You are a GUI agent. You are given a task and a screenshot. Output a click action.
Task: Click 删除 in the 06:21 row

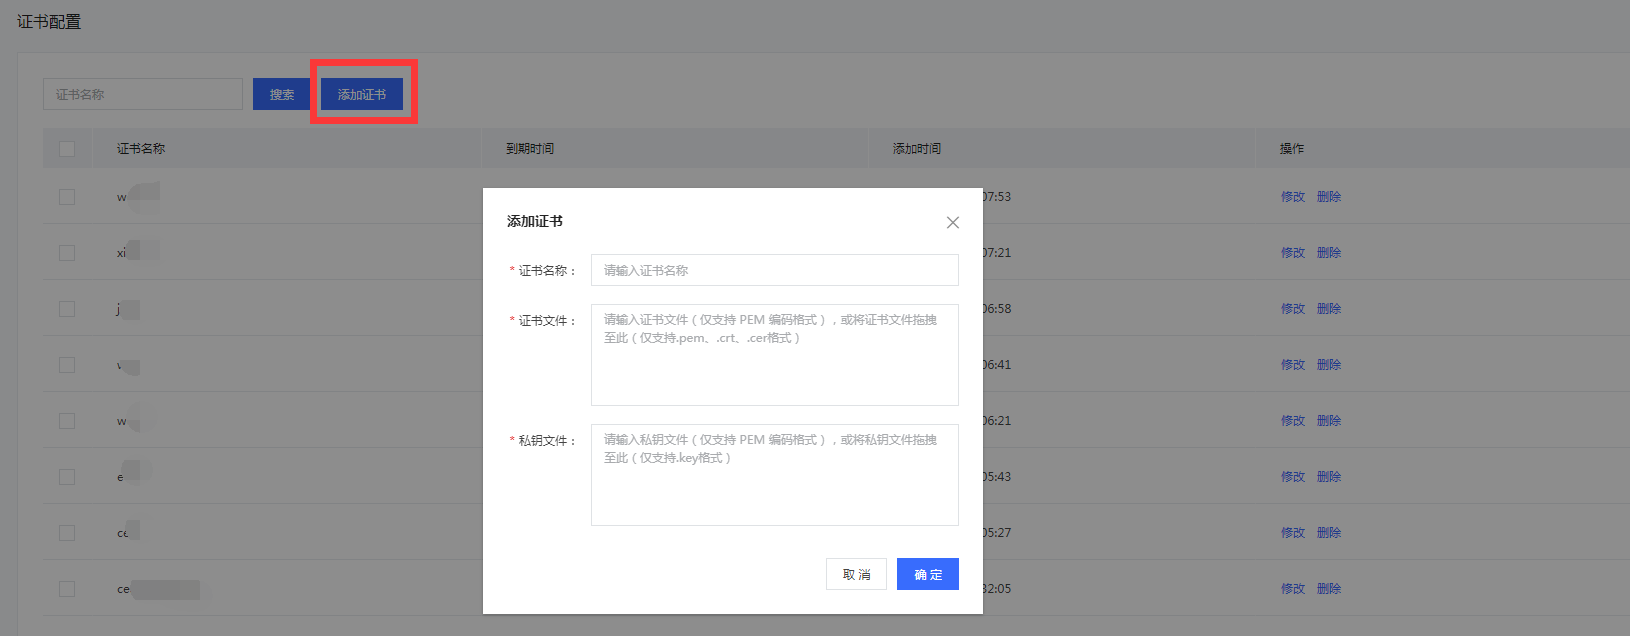[x=1329, y=421]
